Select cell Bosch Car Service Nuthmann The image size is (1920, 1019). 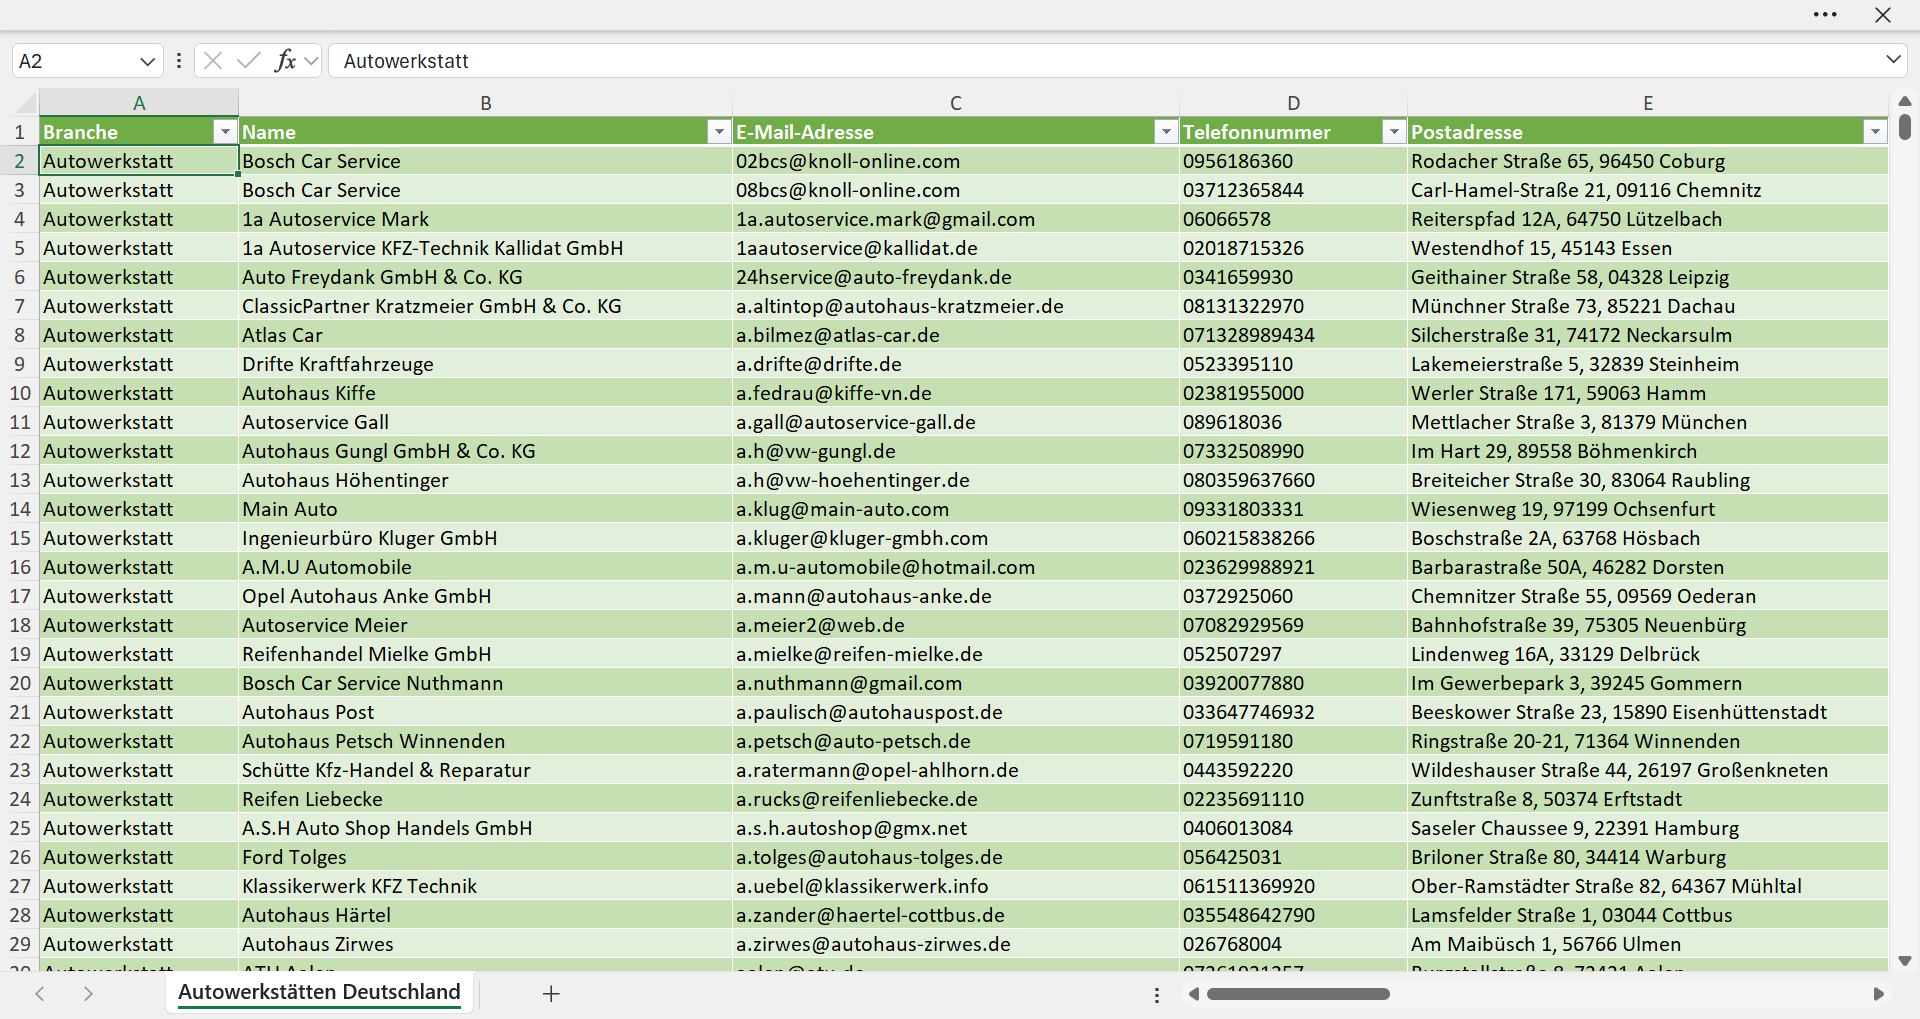[486, 683]
